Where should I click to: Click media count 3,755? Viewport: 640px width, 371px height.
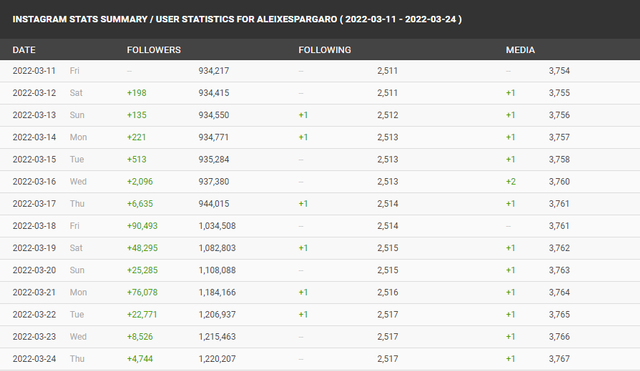coord(559,93)
